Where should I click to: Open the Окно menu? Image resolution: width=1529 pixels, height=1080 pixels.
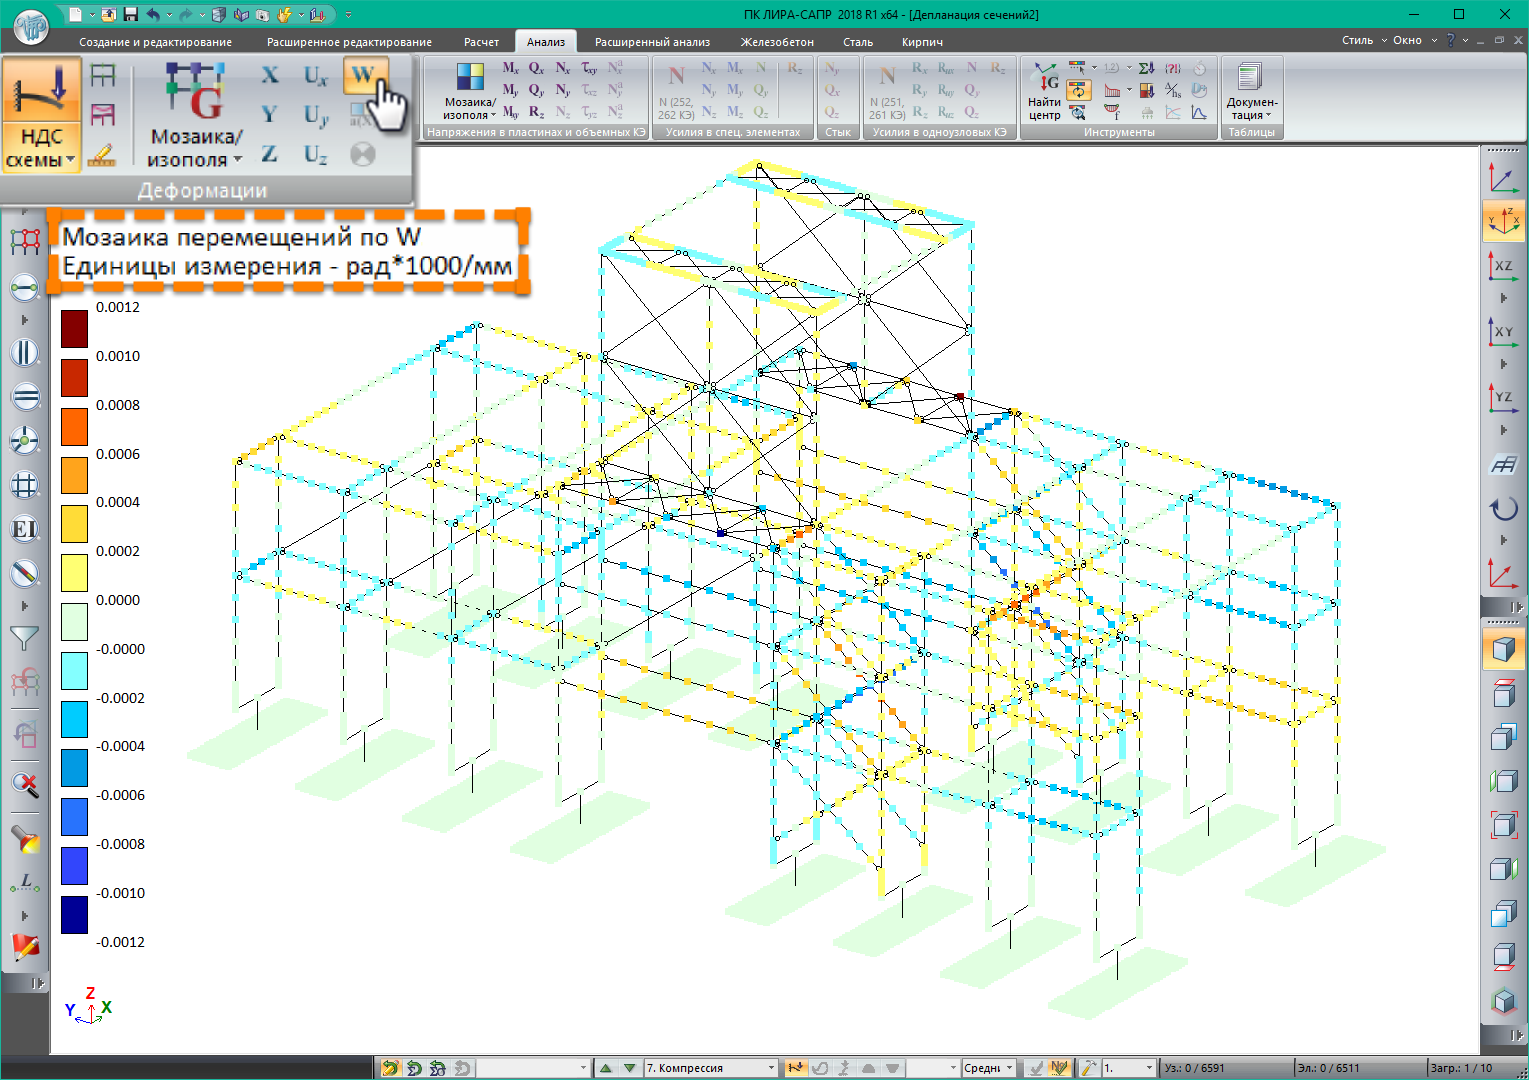click(x=1407, y=40)
